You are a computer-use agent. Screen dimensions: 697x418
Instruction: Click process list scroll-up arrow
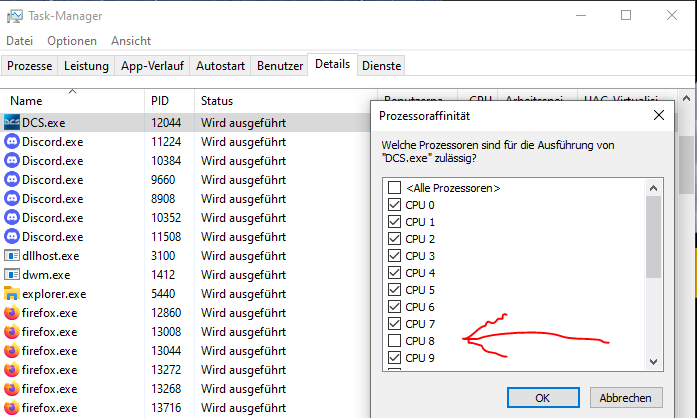pos(686,98)
